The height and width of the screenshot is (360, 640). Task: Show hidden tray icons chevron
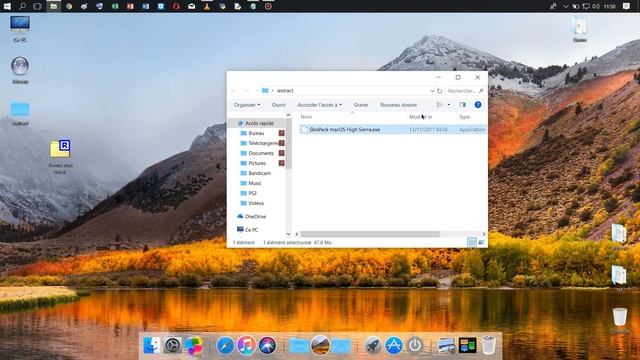[x=565, y=6]
